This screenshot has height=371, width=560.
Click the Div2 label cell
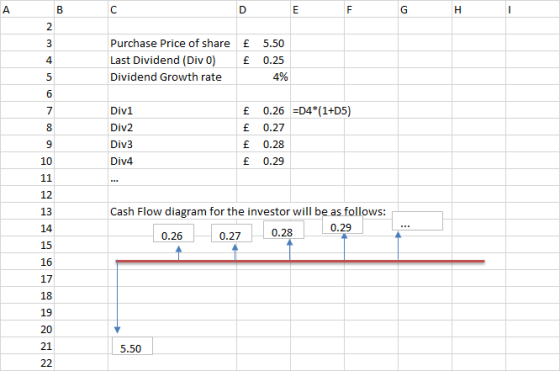click(x=172, y=127)
